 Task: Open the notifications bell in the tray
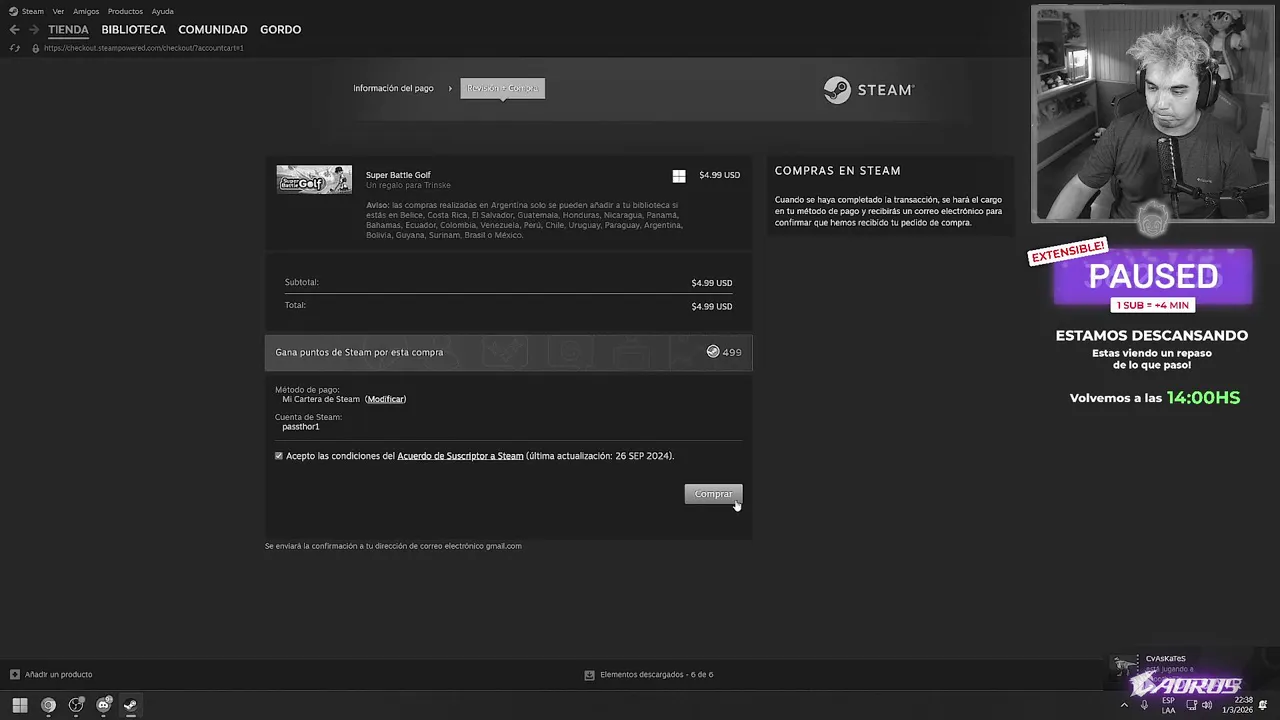(1263, 705)
